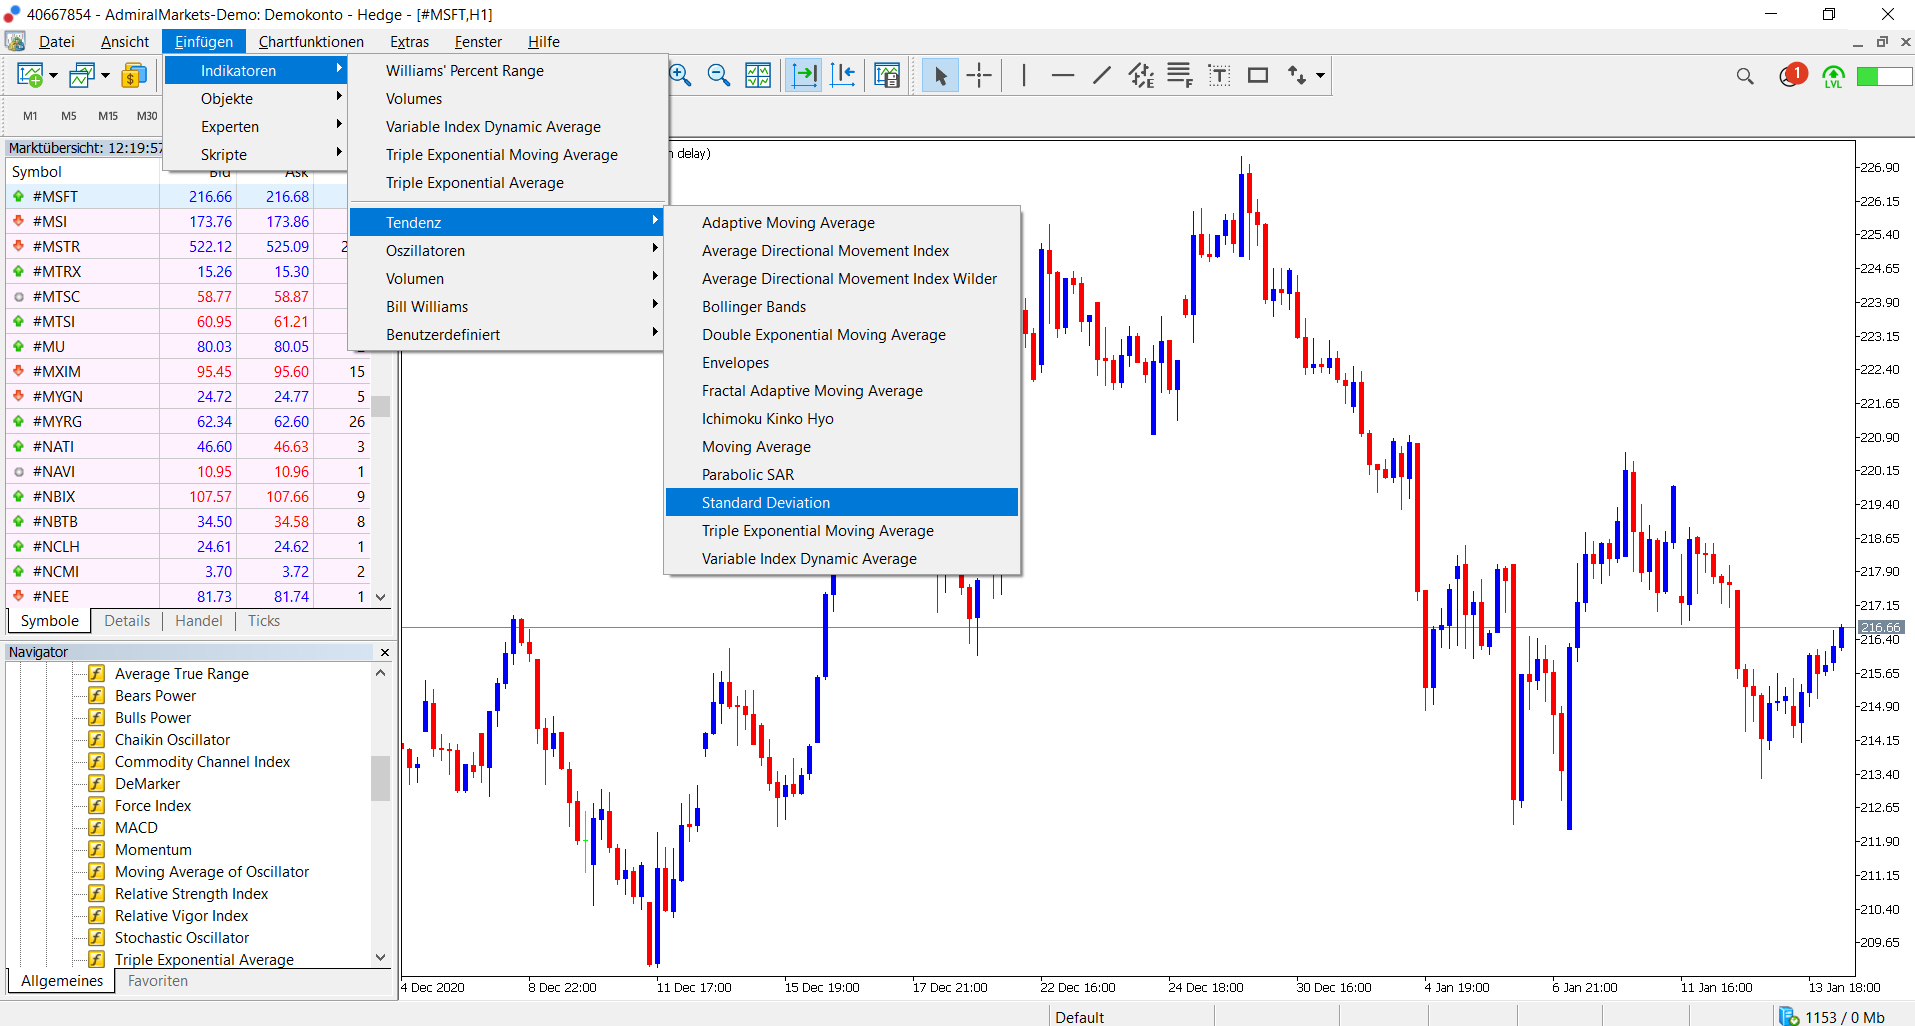The image size is (1915, 1026).
Task: Click the green level progress bar
Action: (x=1883, y=76)
